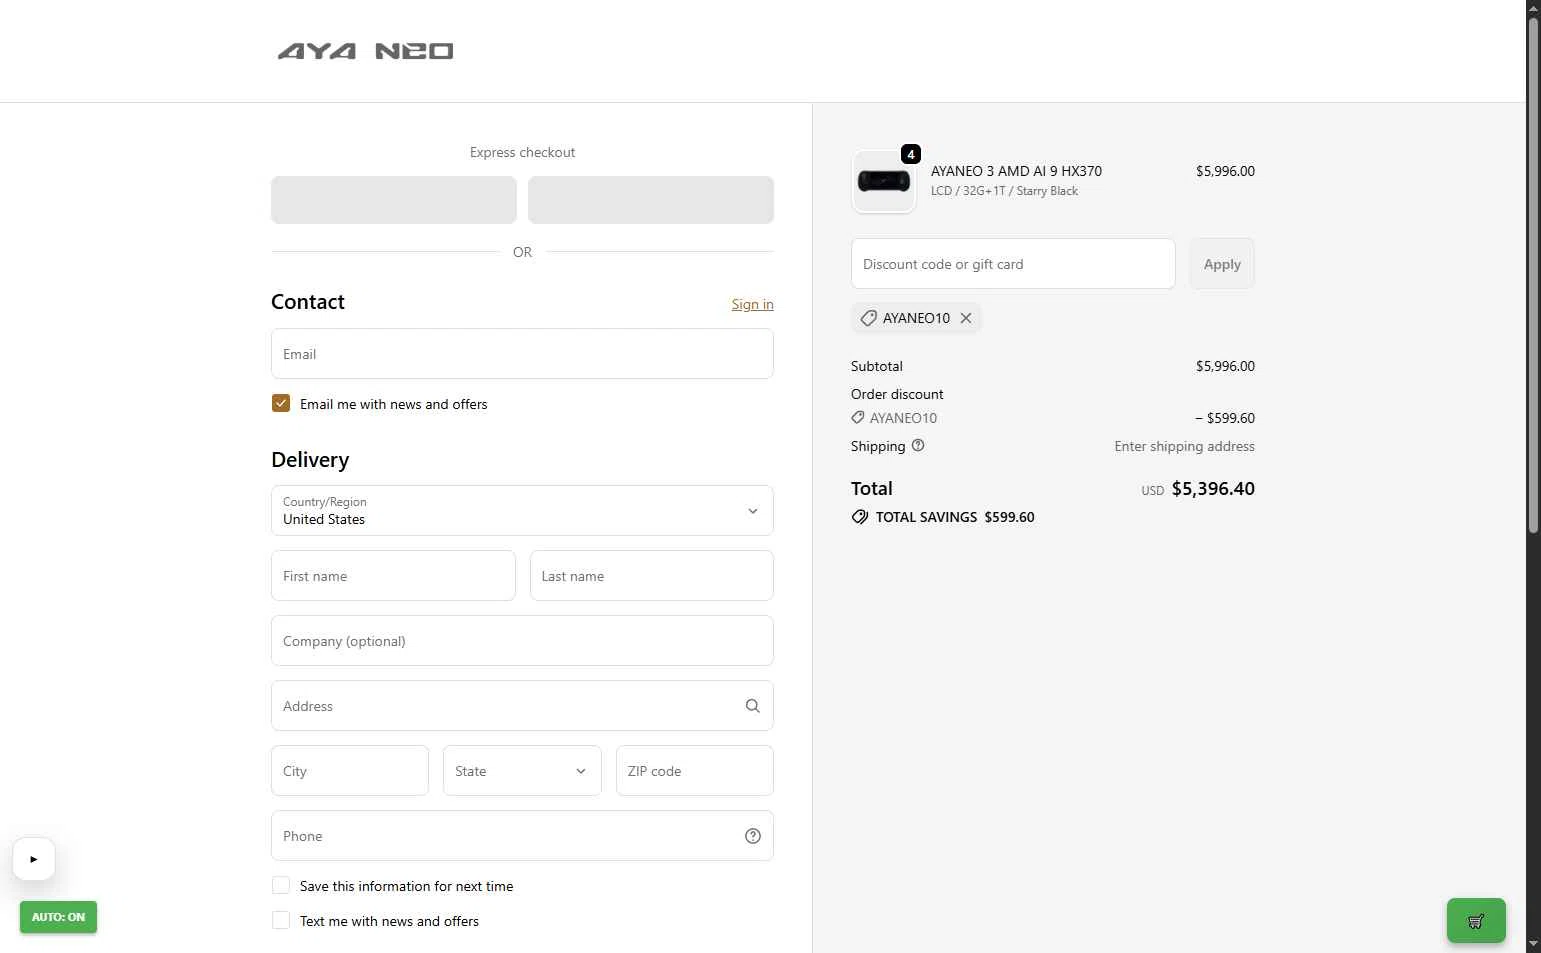Screen dimensions: 1541x953
Task: Click the Apply discount button
Action: click(x=1222, y=264)
